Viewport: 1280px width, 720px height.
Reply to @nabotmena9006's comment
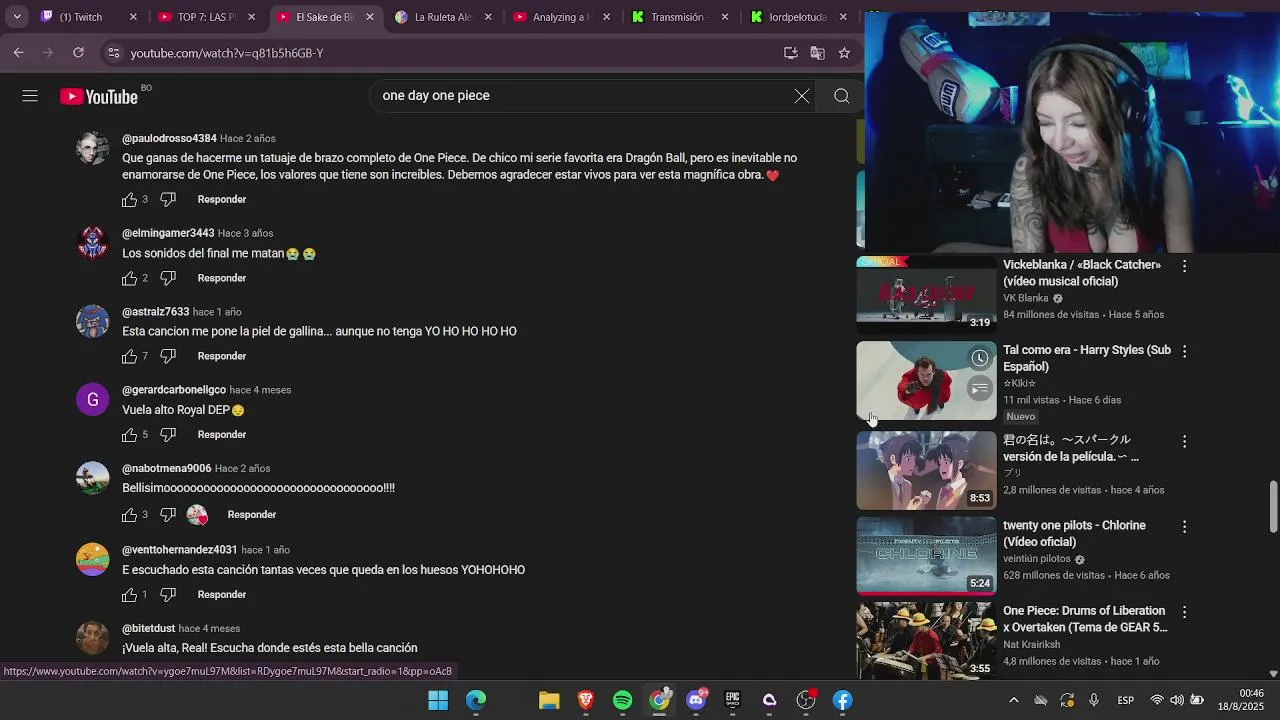252,514
